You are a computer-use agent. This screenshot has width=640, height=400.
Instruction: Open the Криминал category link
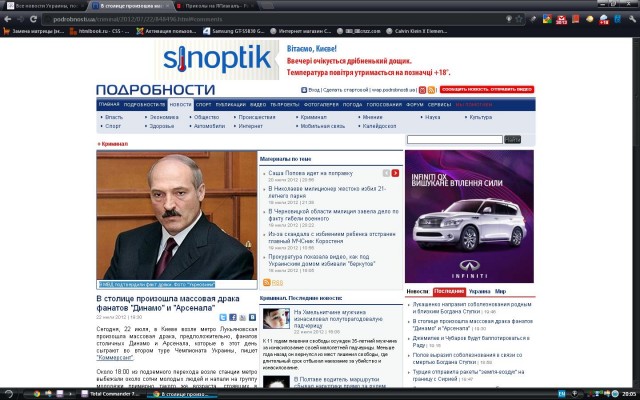coord(313,117)
